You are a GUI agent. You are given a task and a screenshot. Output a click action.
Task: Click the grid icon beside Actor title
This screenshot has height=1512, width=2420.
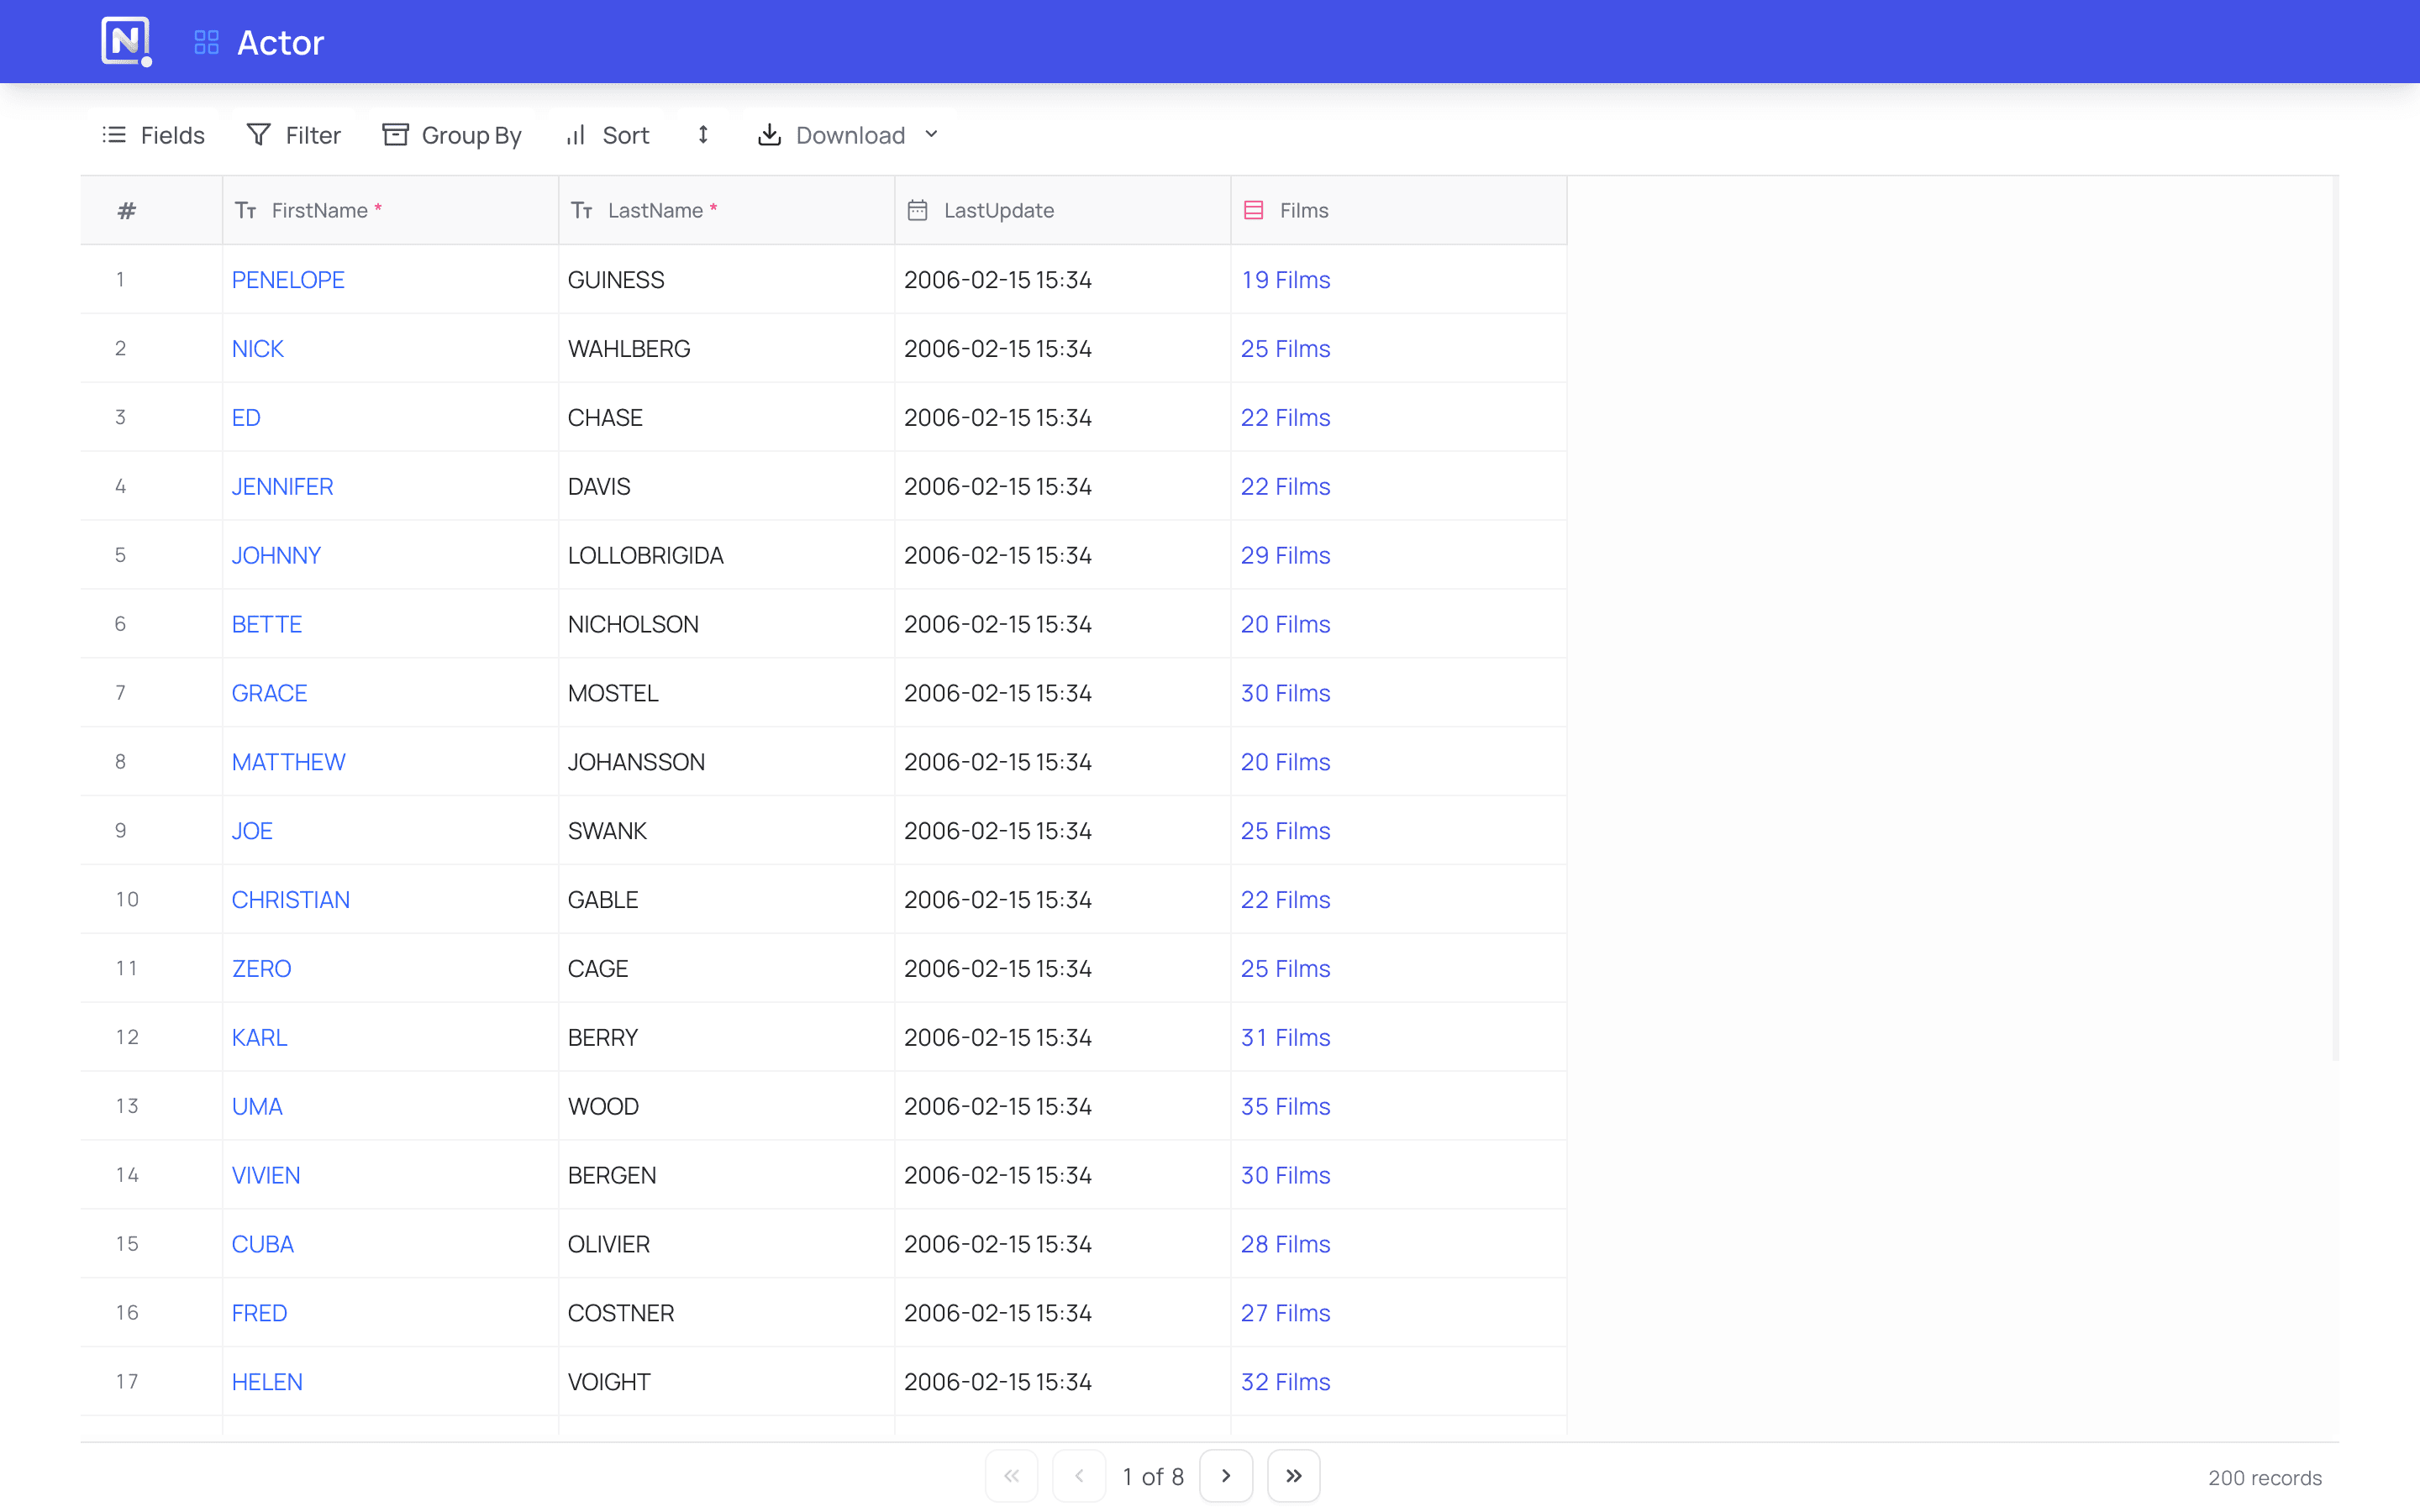206,42
